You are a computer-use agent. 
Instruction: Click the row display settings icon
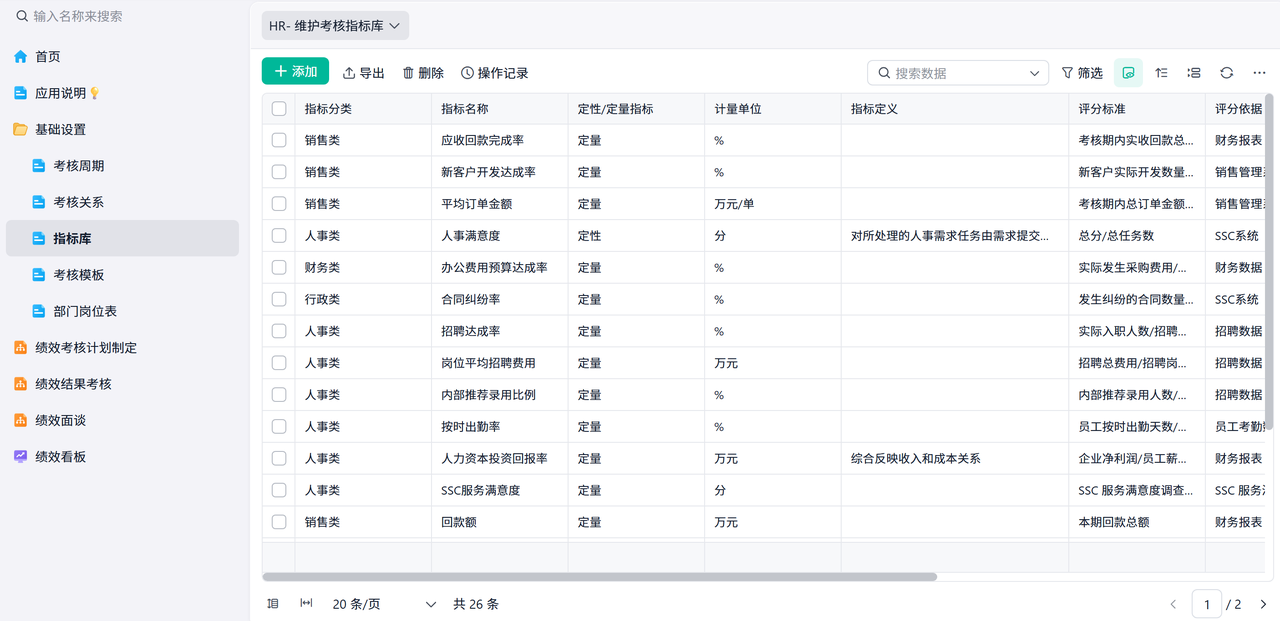(x=1194, y=73)
